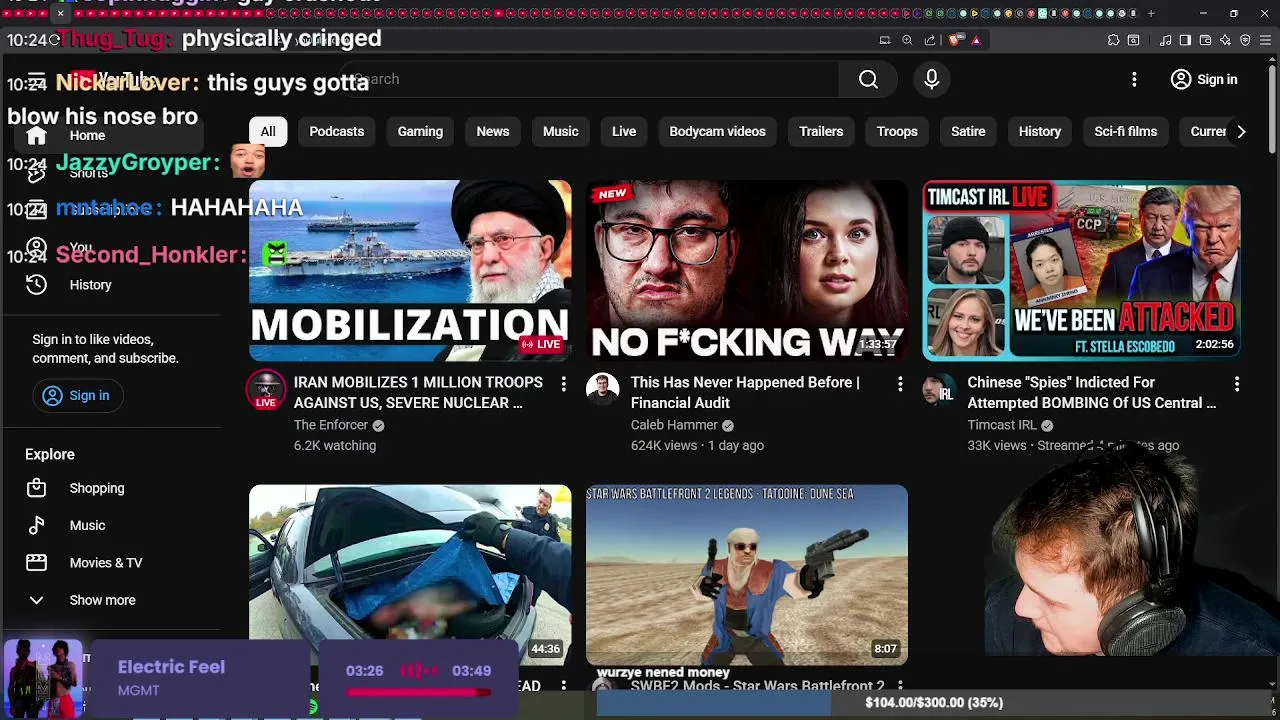The image size is (1280, 720).
Task: Open a new browser tab with plus button
Action: pos(1151,13)
